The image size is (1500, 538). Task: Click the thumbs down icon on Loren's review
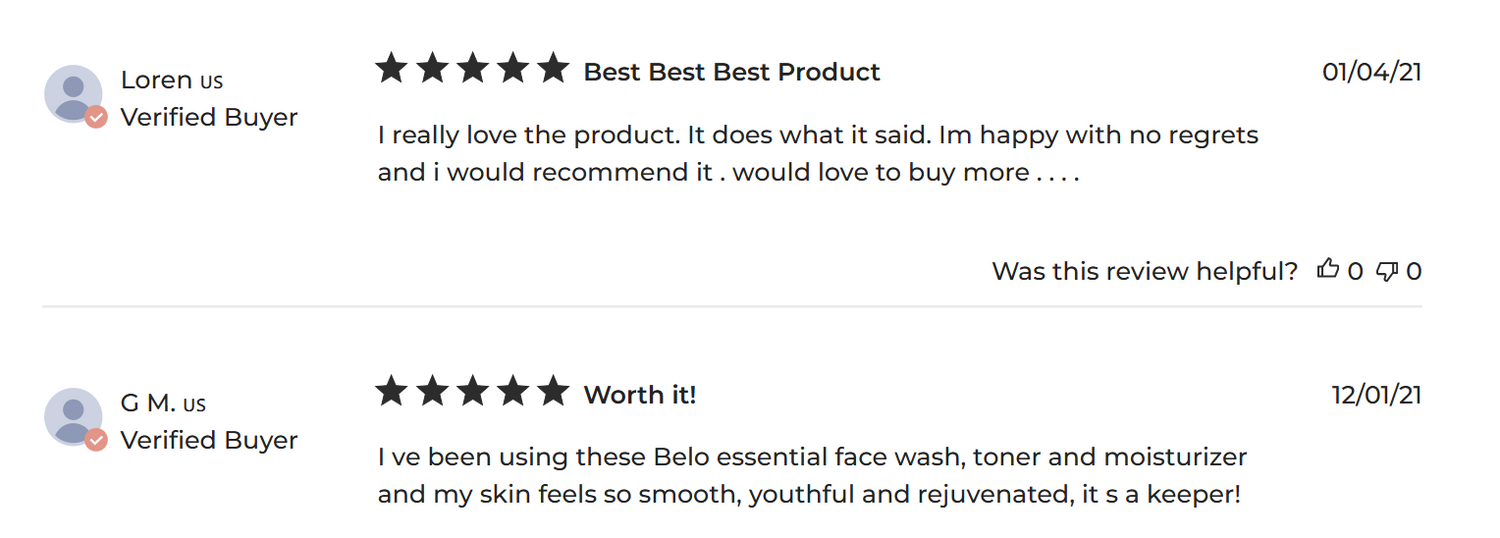click(x=1386, y=270)
